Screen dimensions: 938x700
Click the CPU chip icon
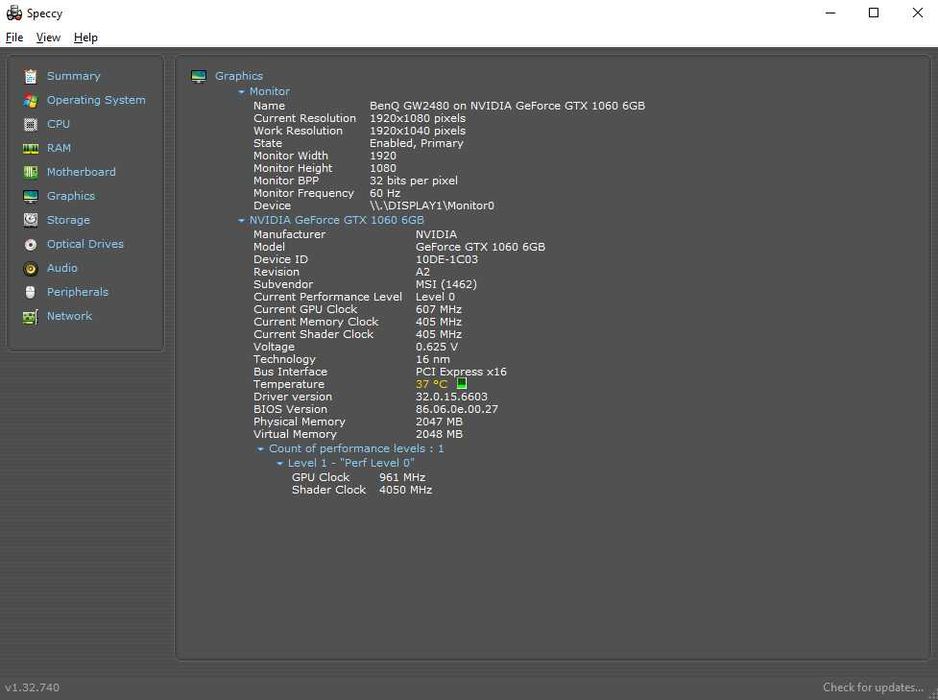tap(31, 124)
